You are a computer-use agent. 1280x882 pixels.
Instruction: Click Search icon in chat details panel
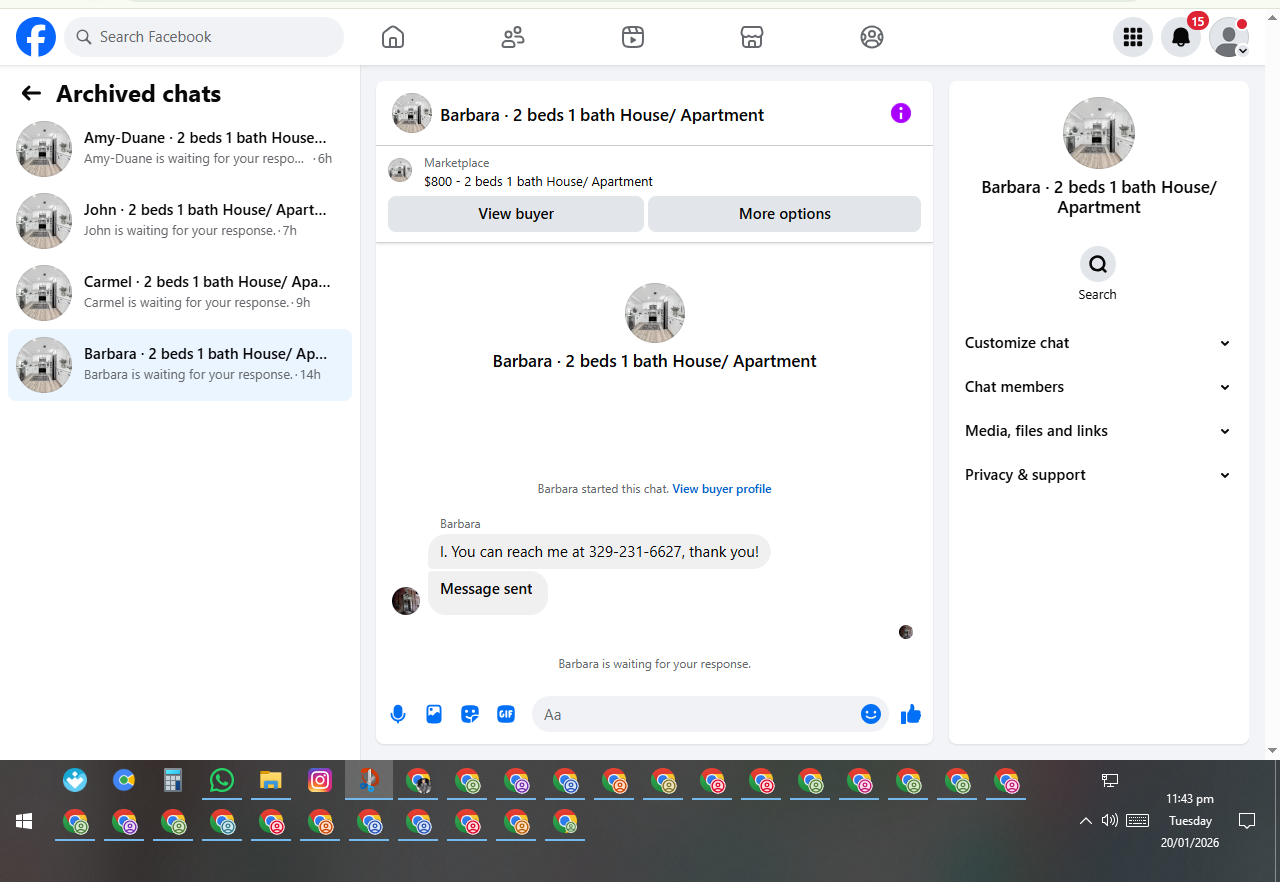coord(1098,264)
